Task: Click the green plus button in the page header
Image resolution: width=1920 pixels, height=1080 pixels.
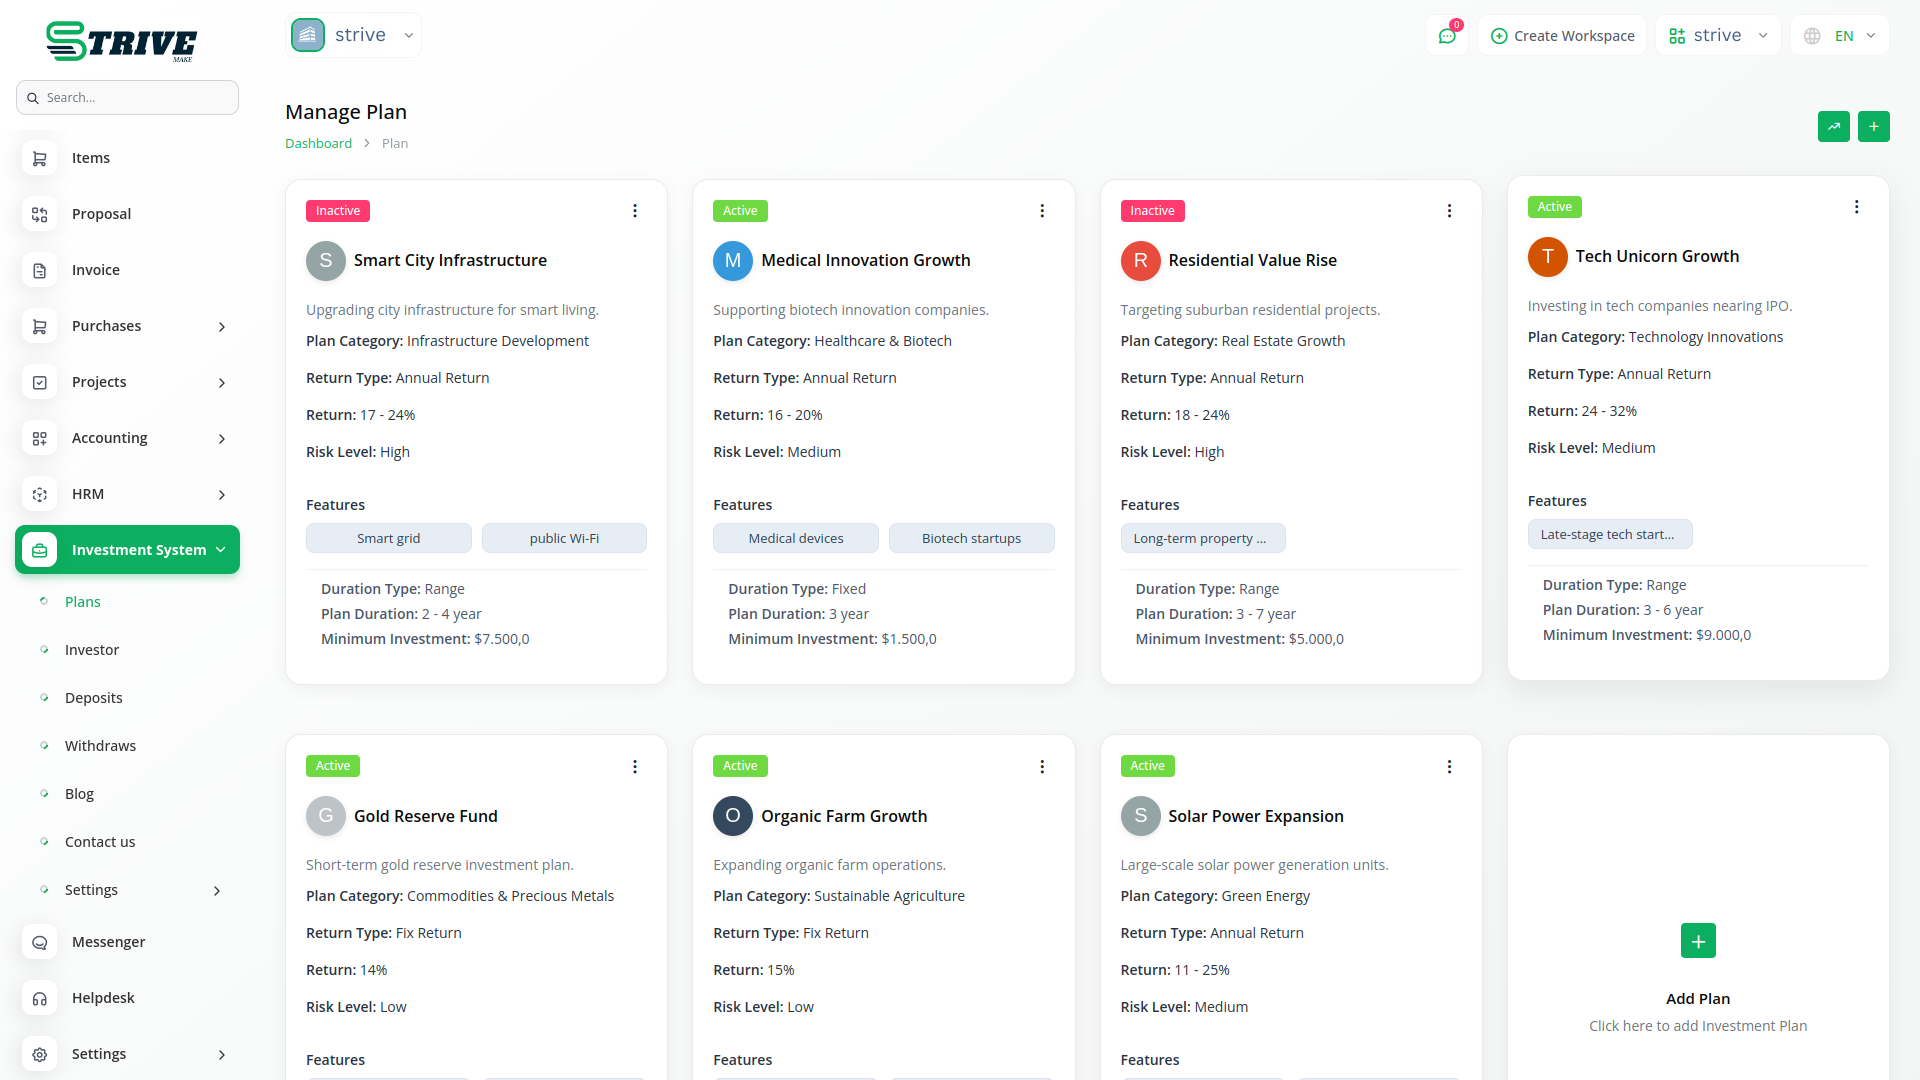Action: 1873,127
